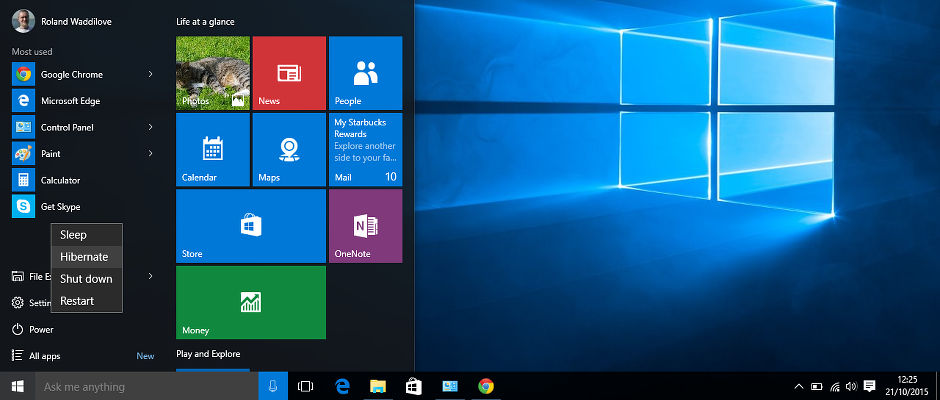Choose Shut down in power menu

pos(86,279)
